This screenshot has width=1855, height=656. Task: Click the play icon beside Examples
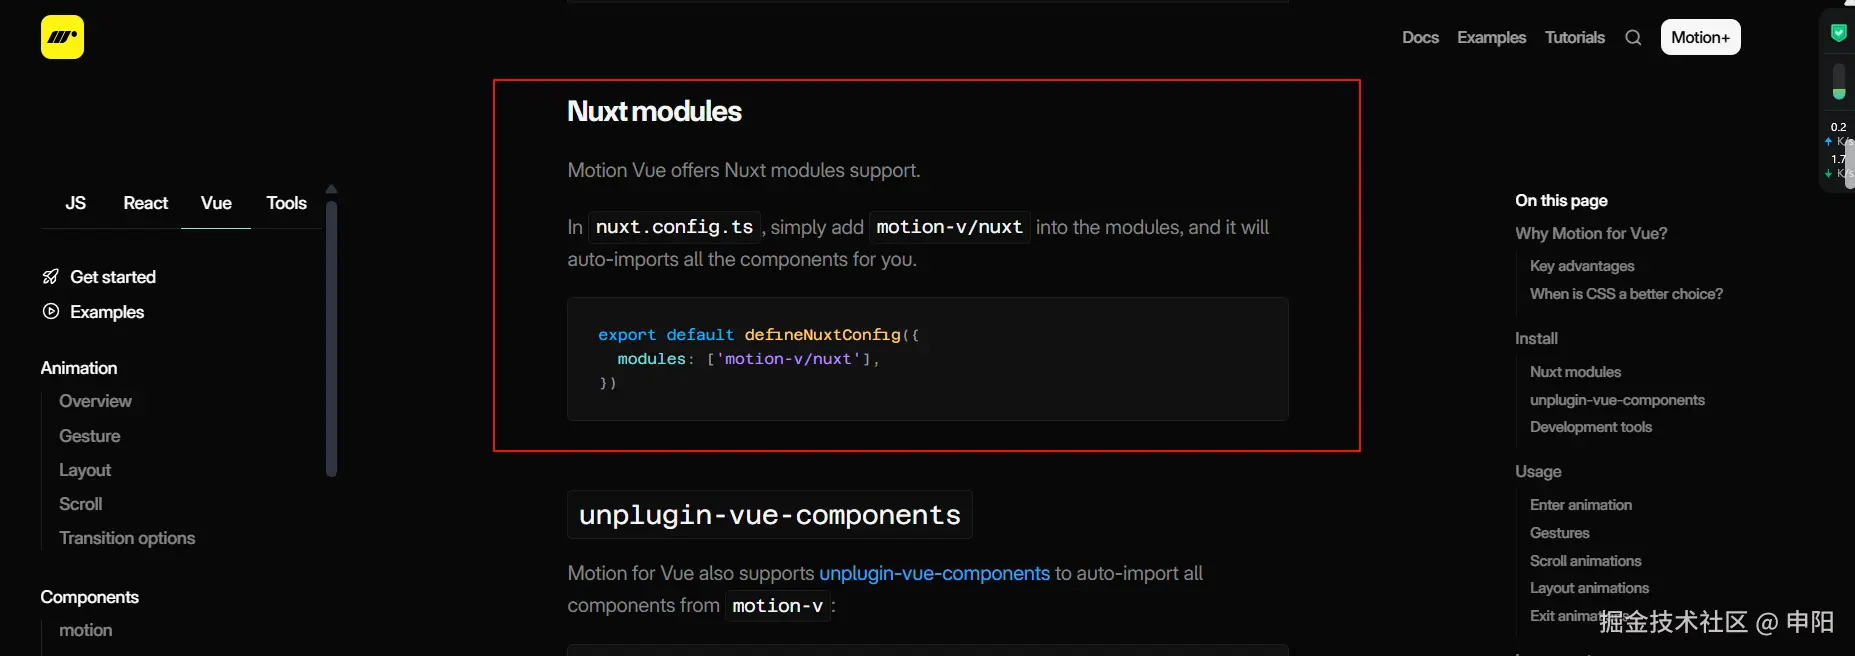[x=51, y=312]
